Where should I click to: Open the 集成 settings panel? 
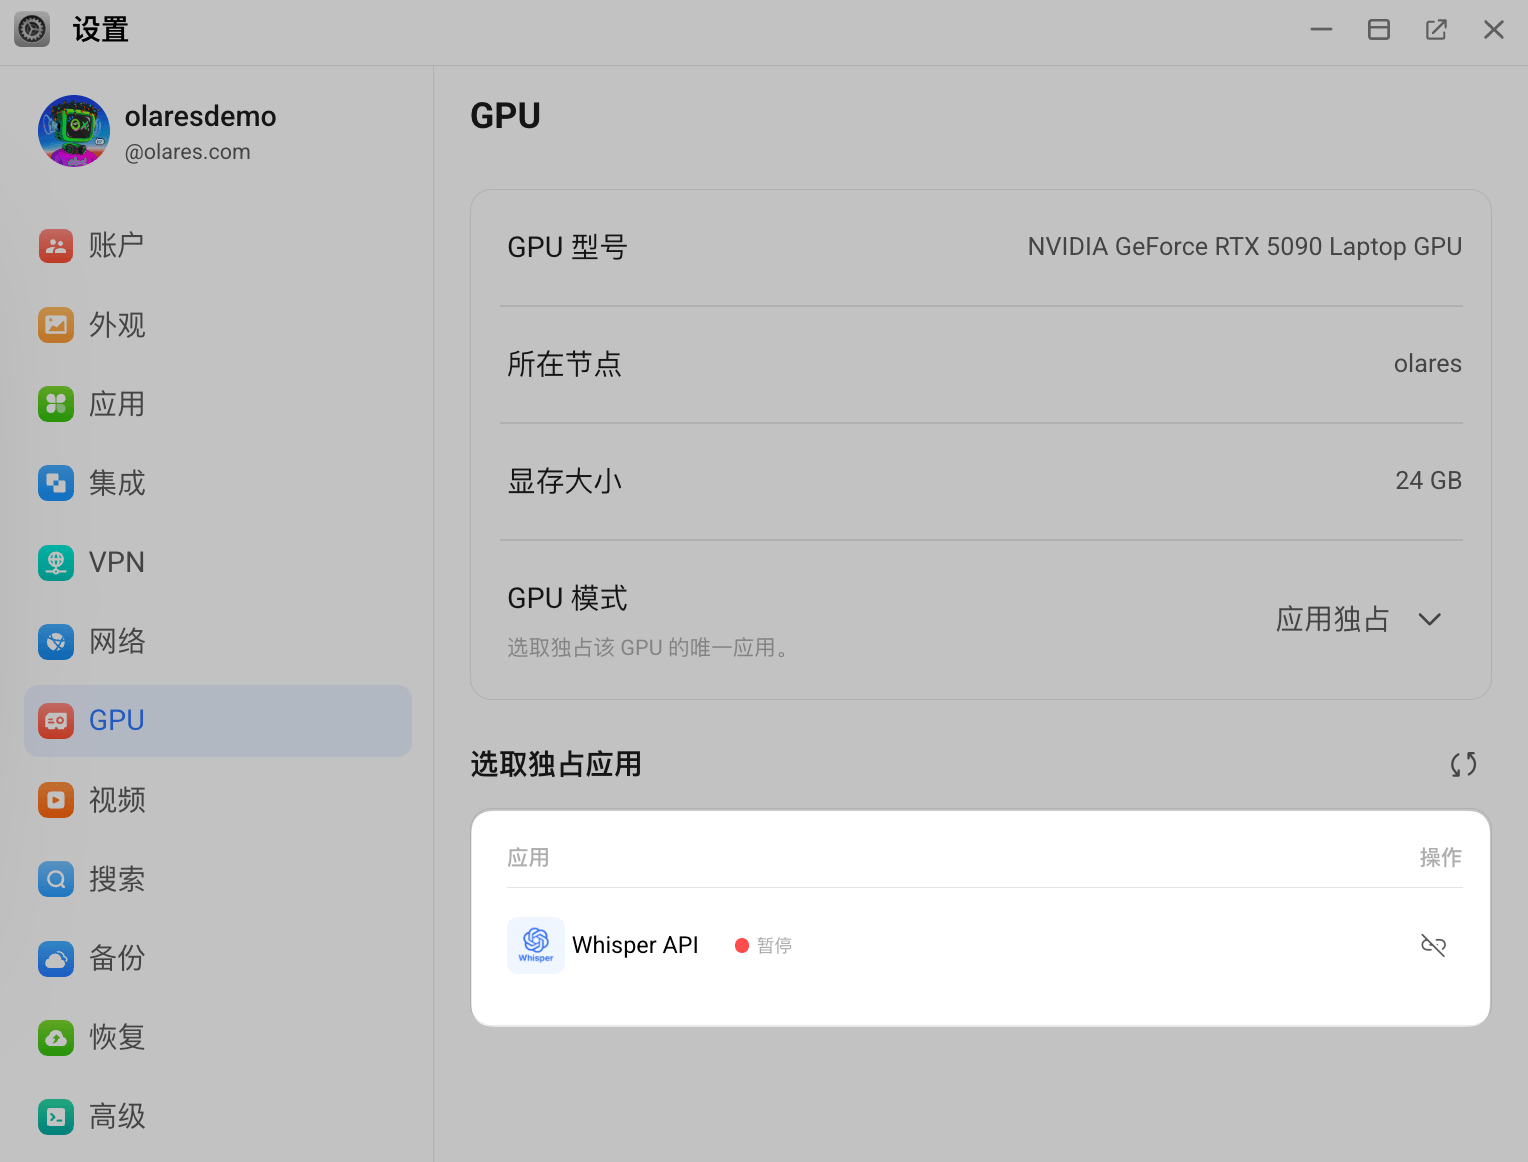[x=117, y=483]
